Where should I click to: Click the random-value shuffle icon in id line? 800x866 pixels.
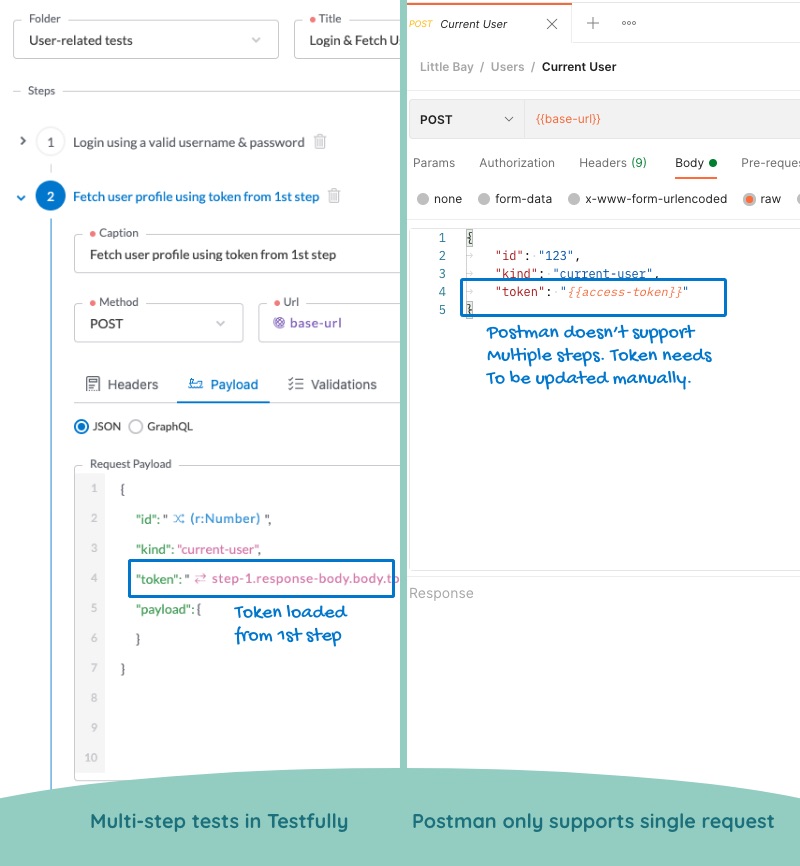tap(178, 519)
